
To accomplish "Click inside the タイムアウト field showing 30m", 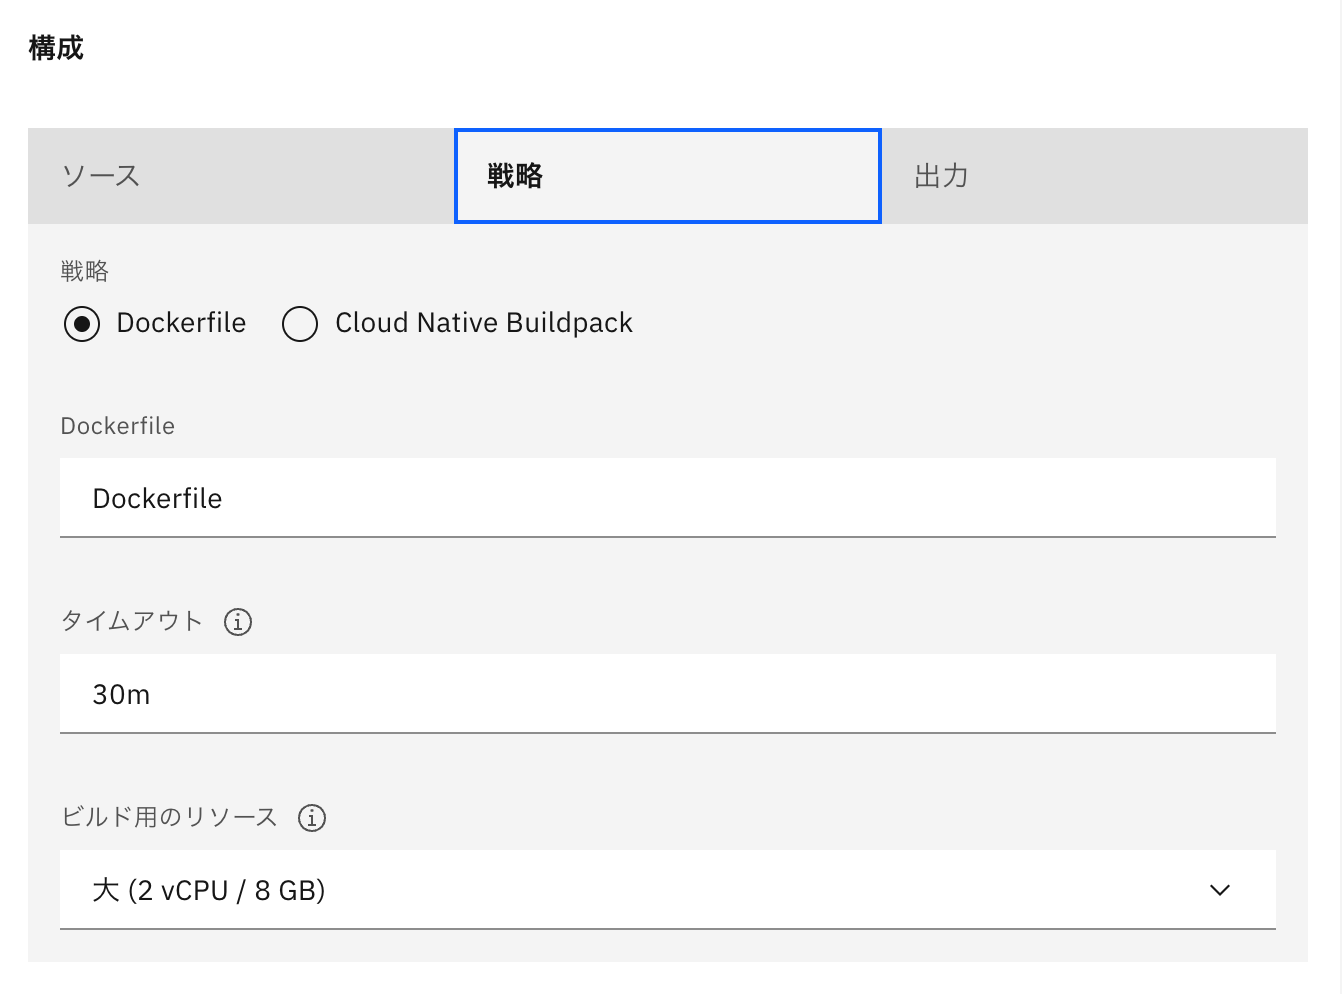I will point(668,694).
